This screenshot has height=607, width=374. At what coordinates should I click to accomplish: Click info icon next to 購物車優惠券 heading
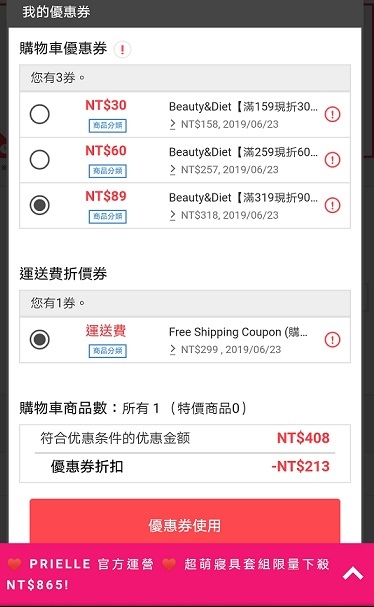click(122, 50)
